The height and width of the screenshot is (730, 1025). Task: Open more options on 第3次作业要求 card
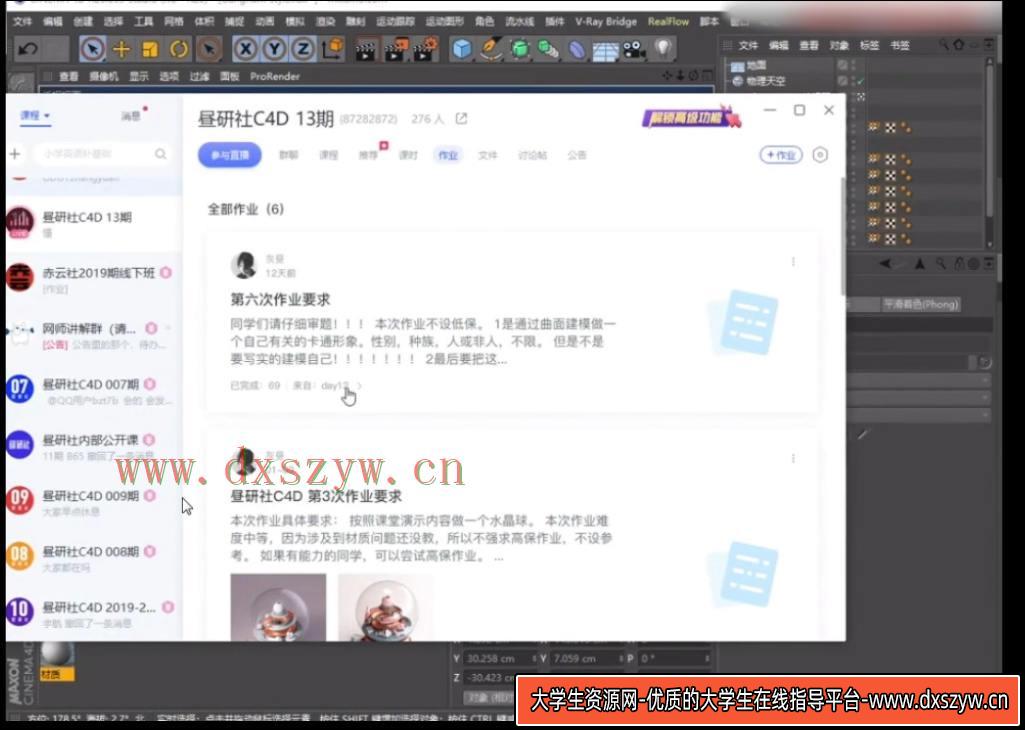[793, 459]
